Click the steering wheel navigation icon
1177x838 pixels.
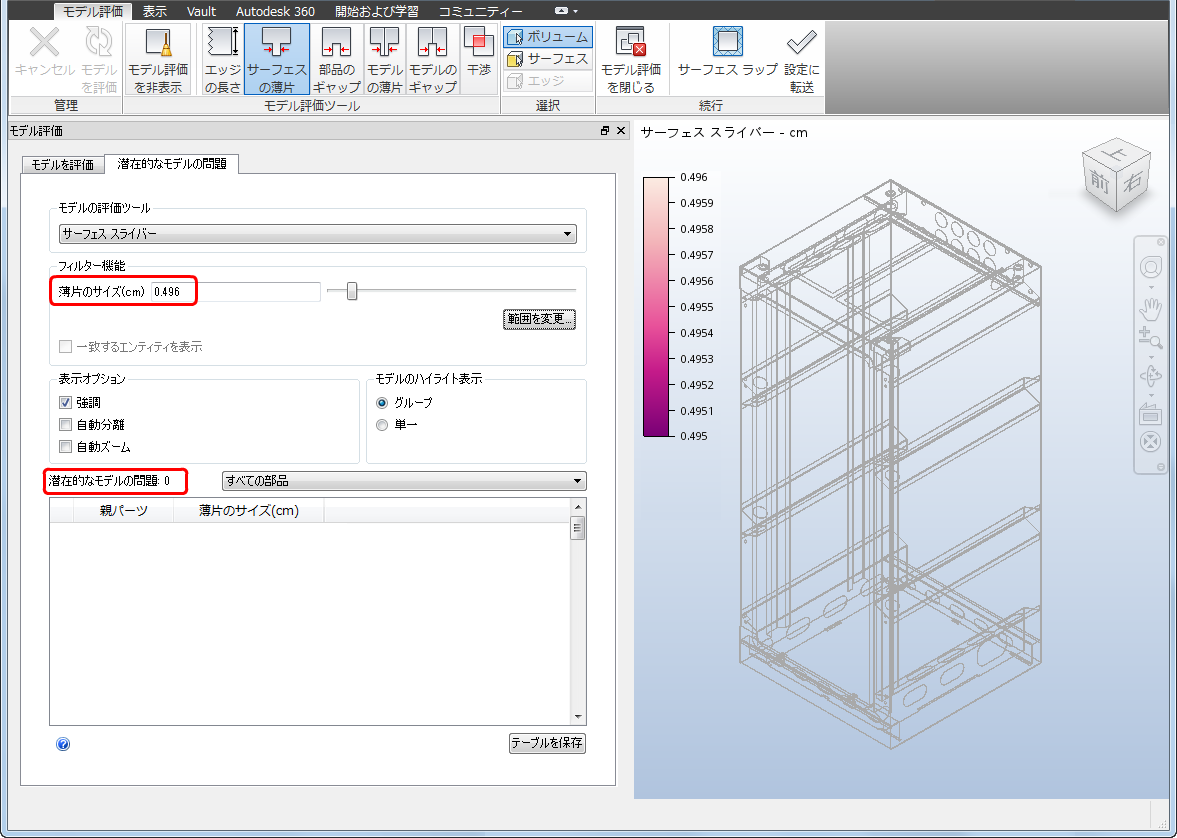click(1151, 267)
